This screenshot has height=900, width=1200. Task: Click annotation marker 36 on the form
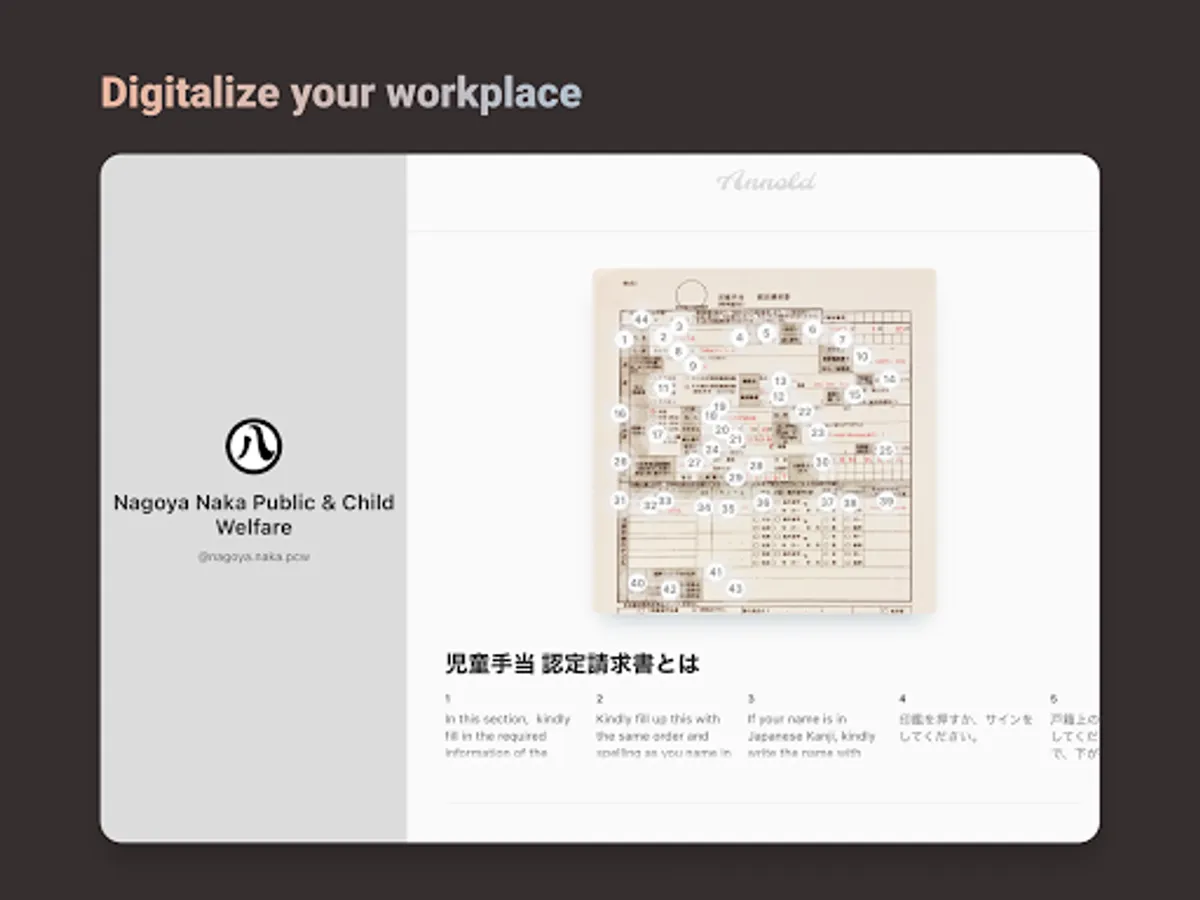click(763, 503)
